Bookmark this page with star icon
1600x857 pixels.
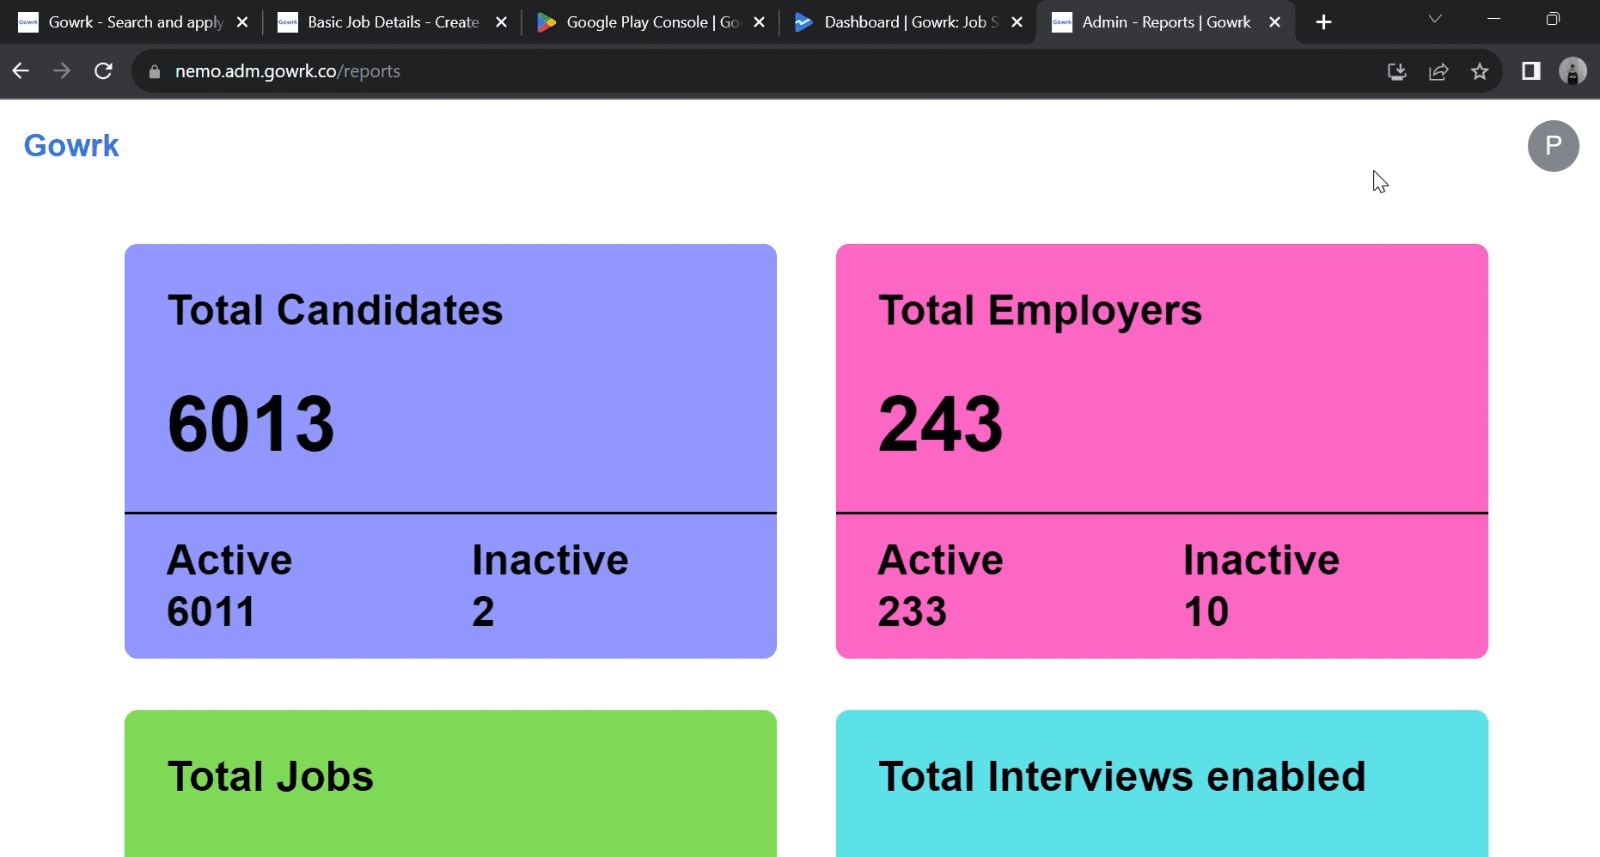[x=1480, y=71]
